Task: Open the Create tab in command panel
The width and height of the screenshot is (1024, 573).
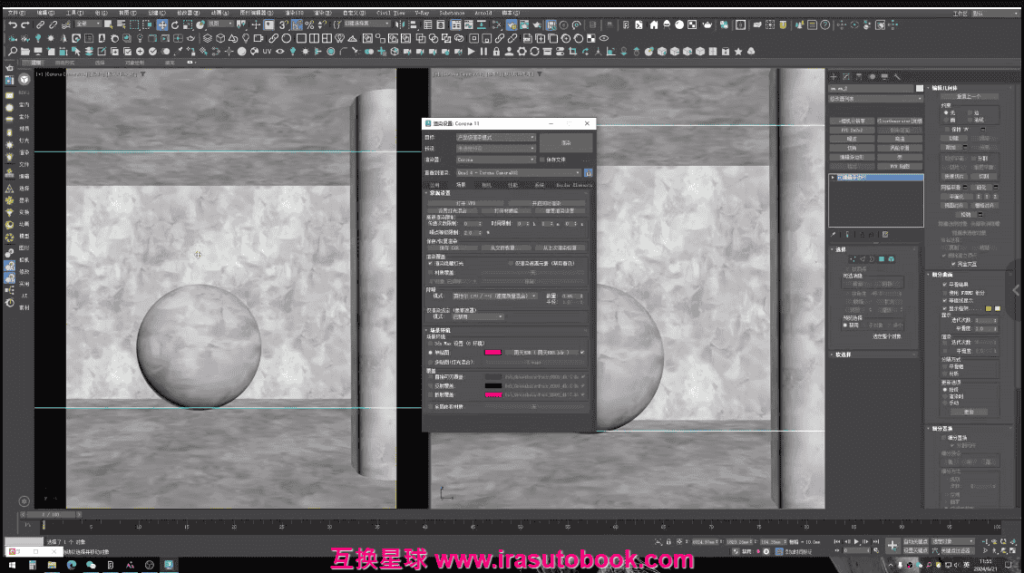Action: 833,76
